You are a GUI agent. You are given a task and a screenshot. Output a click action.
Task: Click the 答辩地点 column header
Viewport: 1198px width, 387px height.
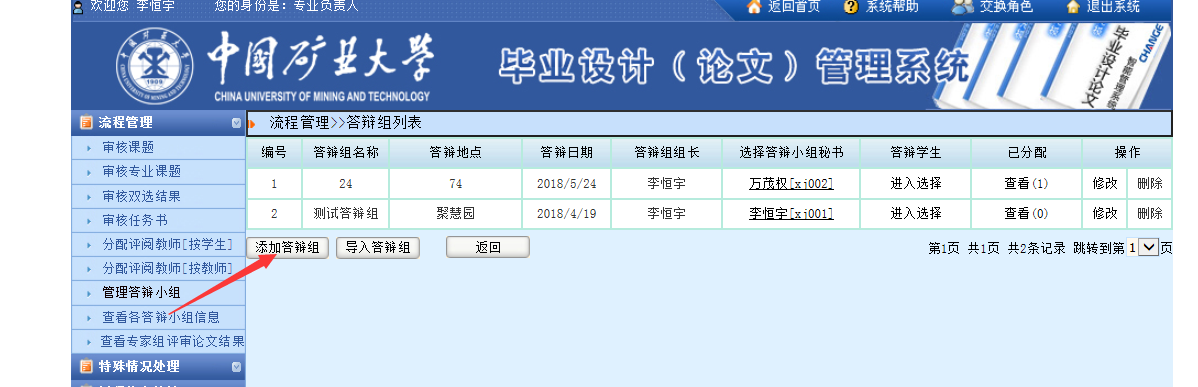455,152
